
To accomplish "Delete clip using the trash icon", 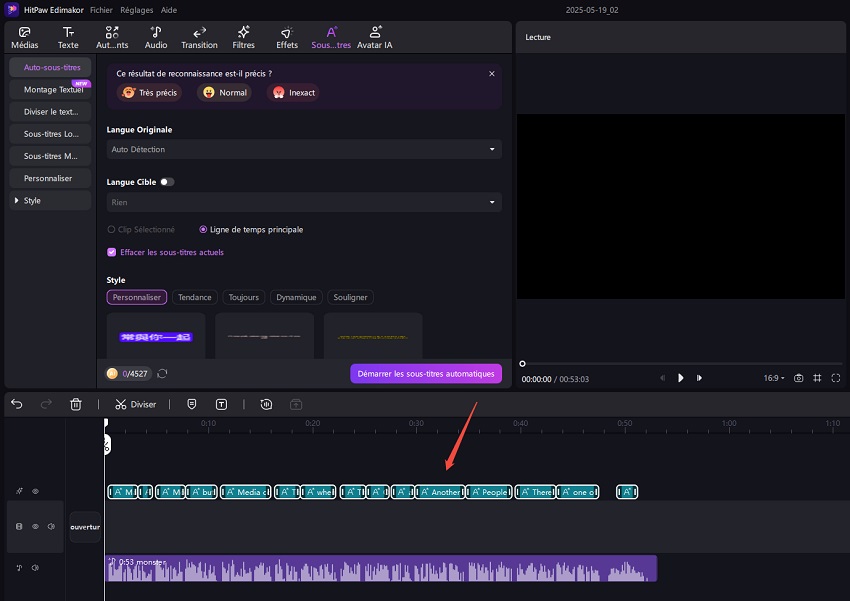I will point(75,404).
